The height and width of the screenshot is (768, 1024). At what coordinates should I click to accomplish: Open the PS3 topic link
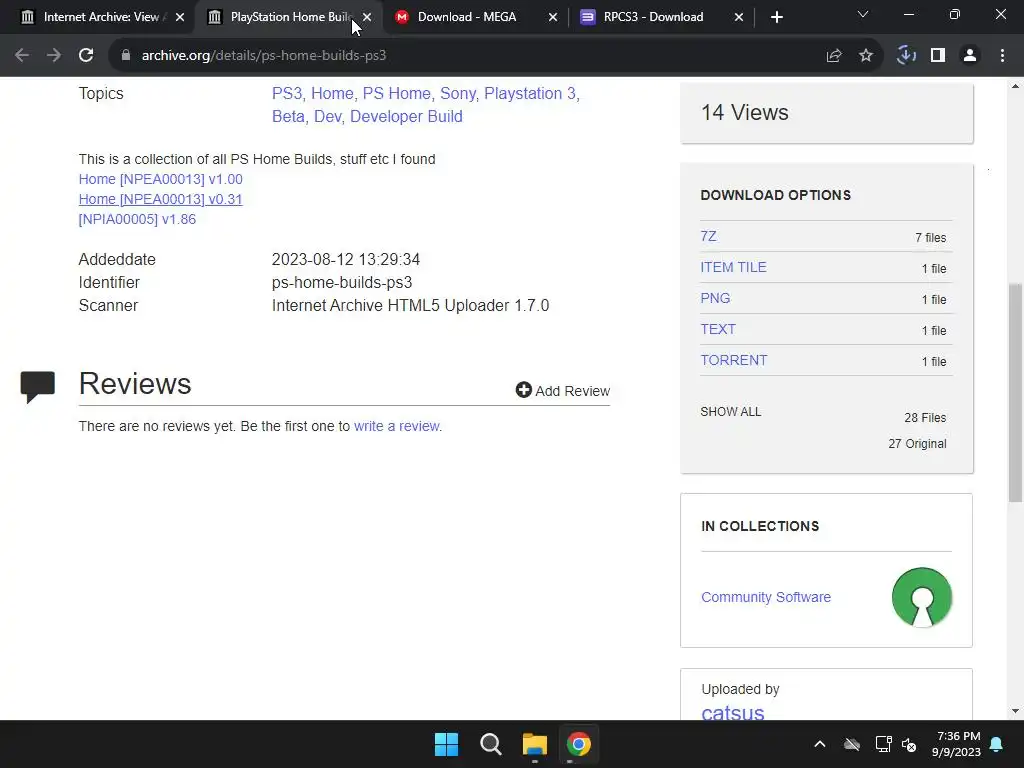[x=287, y=93]
